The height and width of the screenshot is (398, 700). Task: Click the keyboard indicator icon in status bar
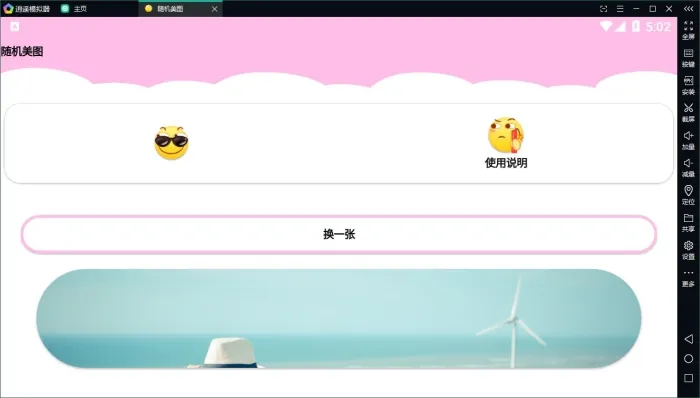point(15,26)
